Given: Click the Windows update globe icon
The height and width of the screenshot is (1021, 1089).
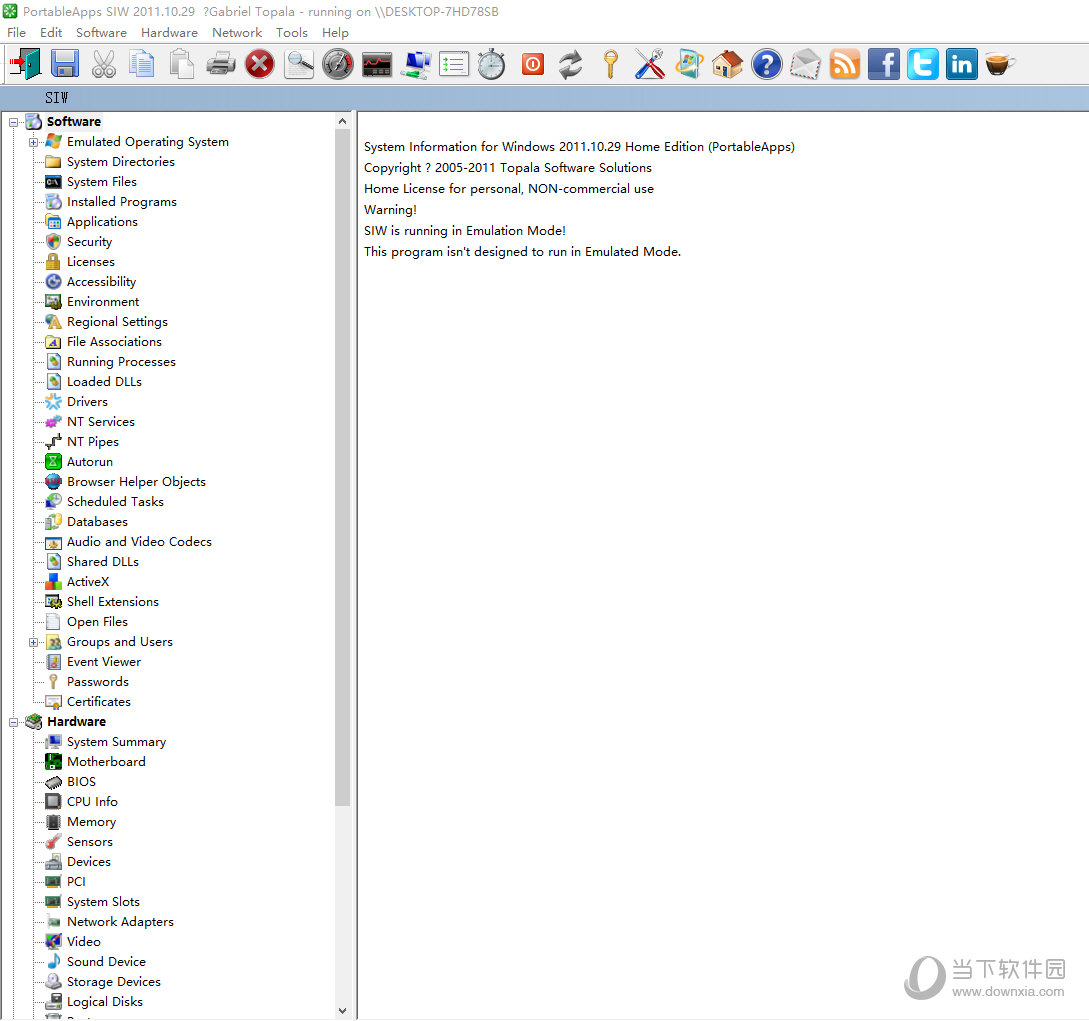Looking at the screenshot, I should 689,65.
